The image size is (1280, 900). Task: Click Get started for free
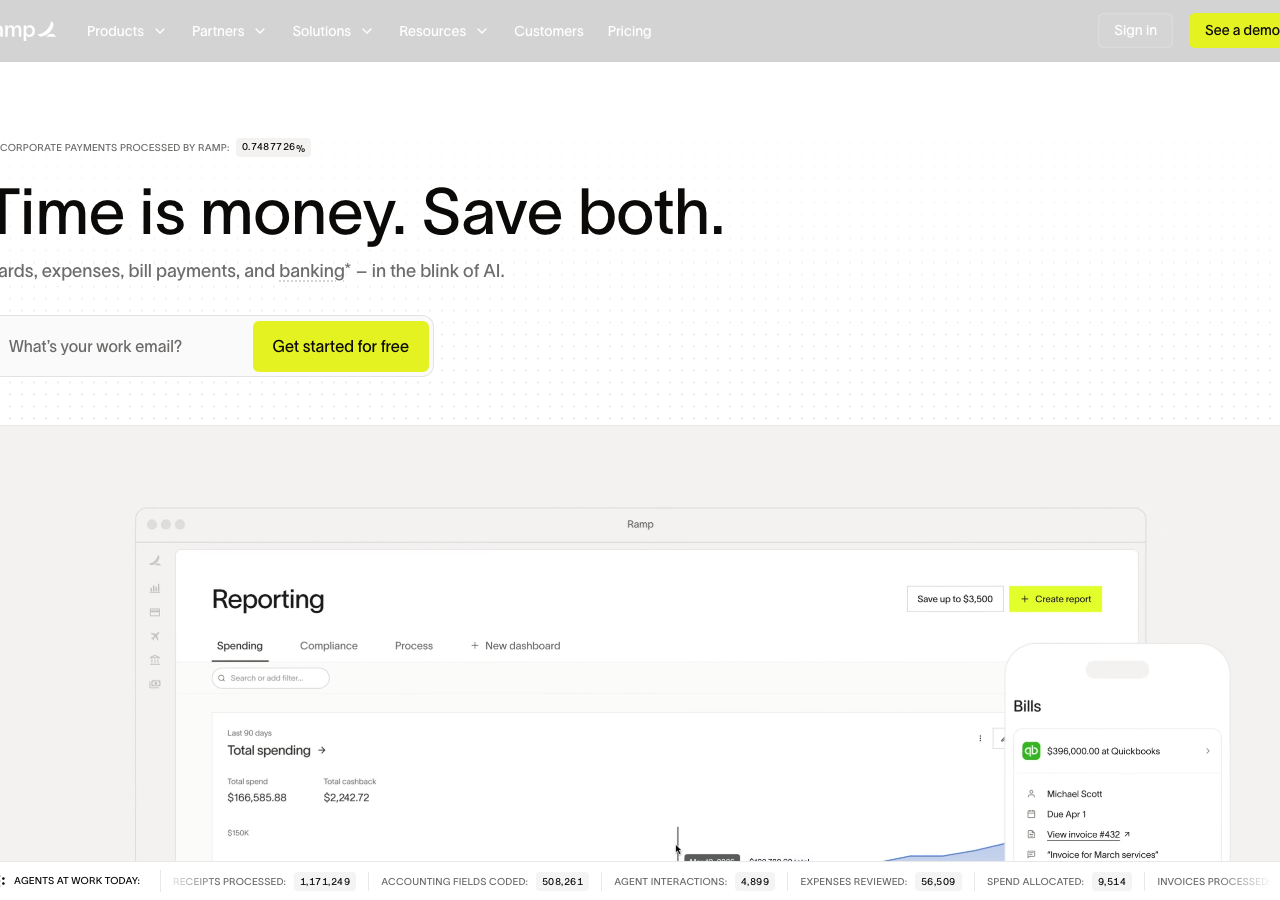(341, 346)
